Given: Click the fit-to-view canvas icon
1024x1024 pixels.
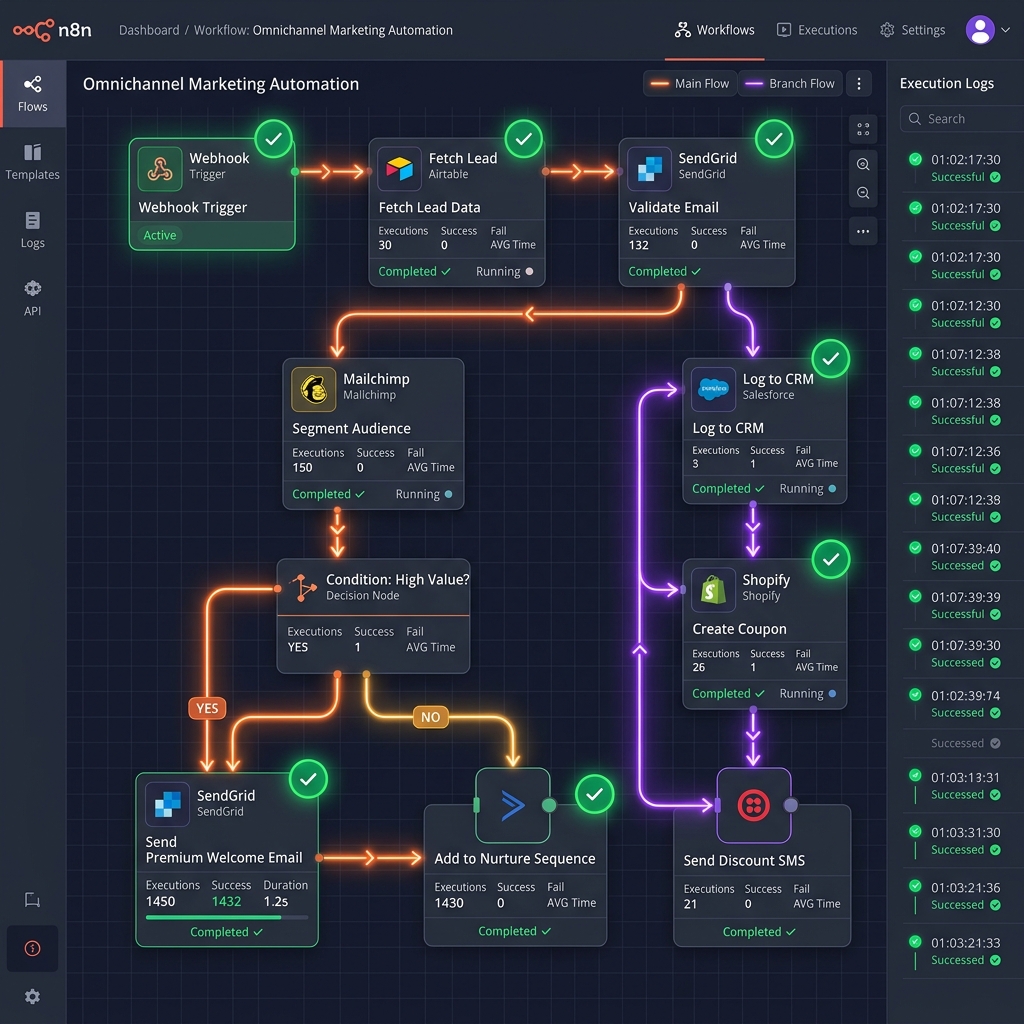Looking at the screenshot, I should point(863,129).
